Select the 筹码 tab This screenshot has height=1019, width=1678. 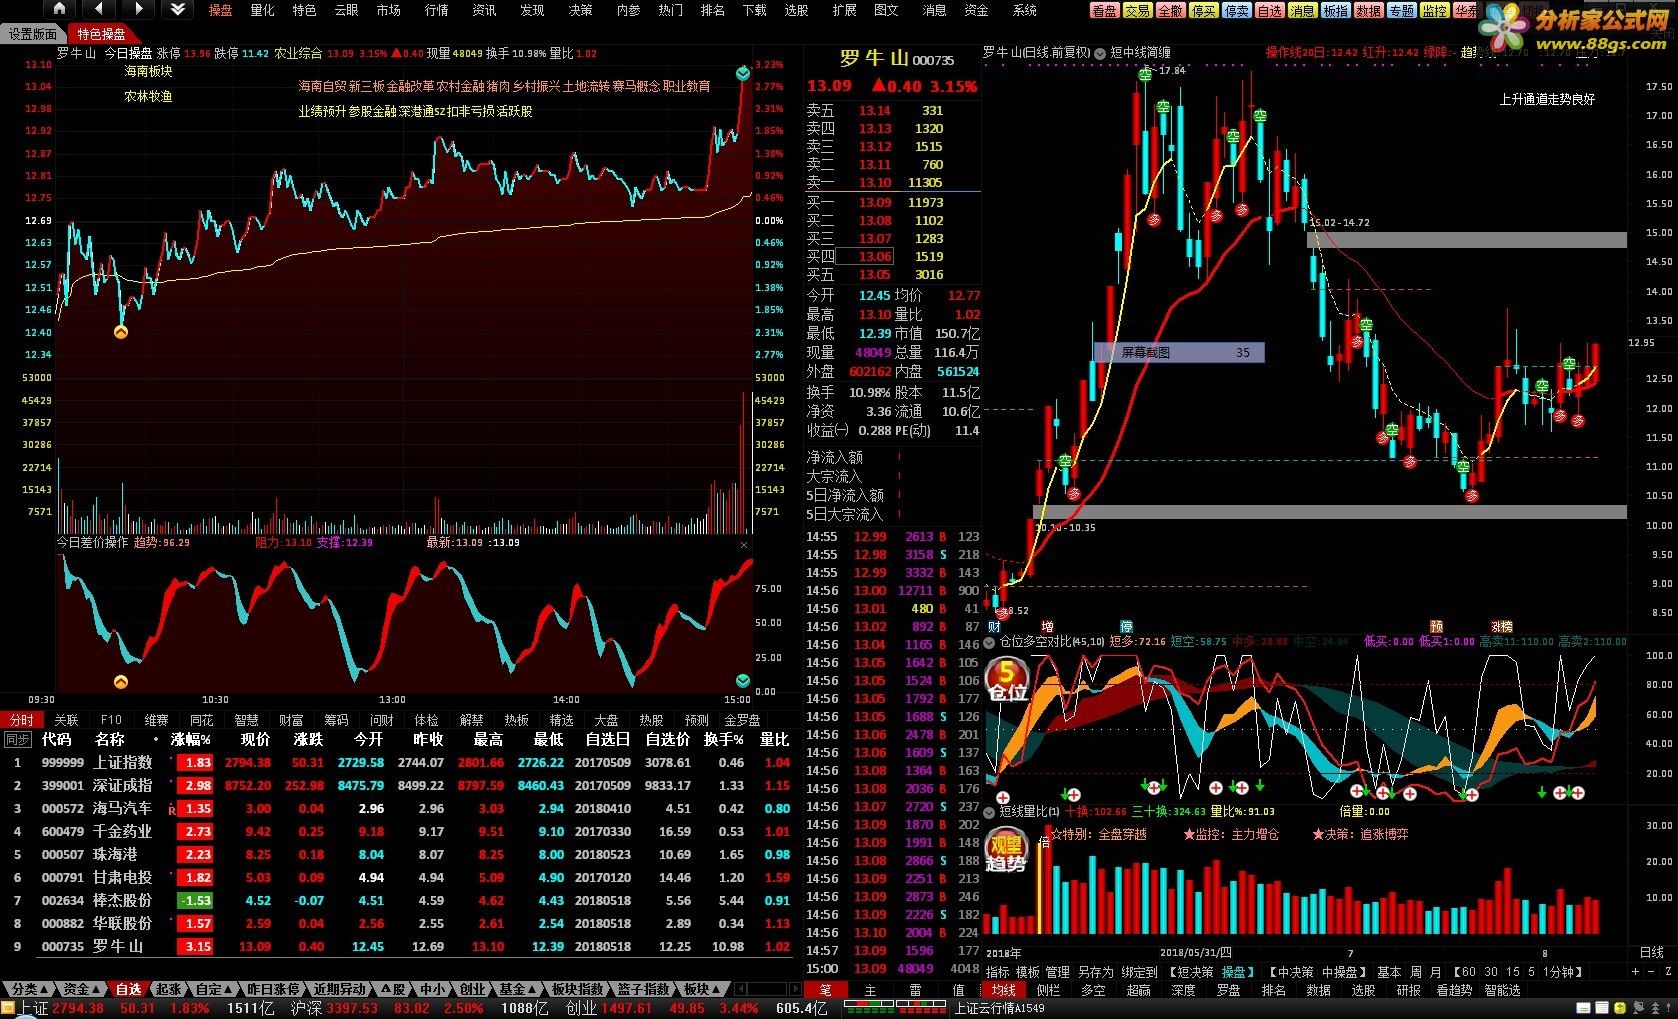click(x=336, y=720)
